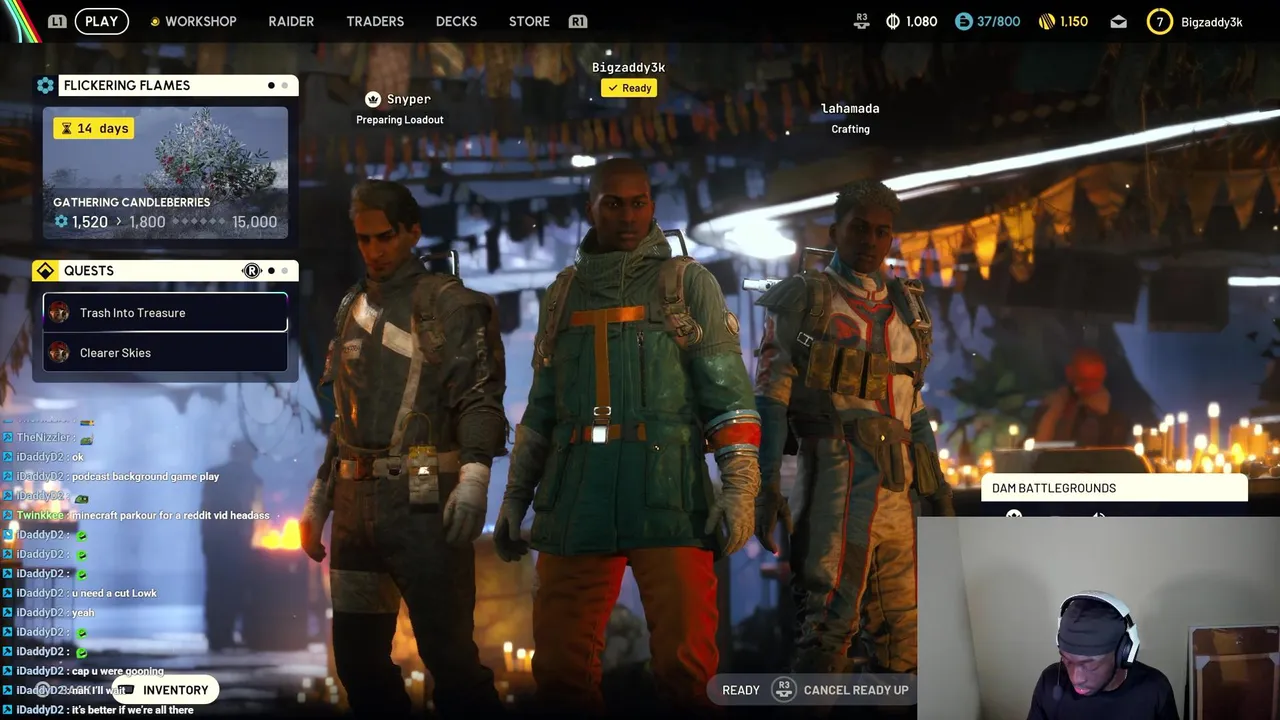Select party member Snyper name tag

pos(409,99)
